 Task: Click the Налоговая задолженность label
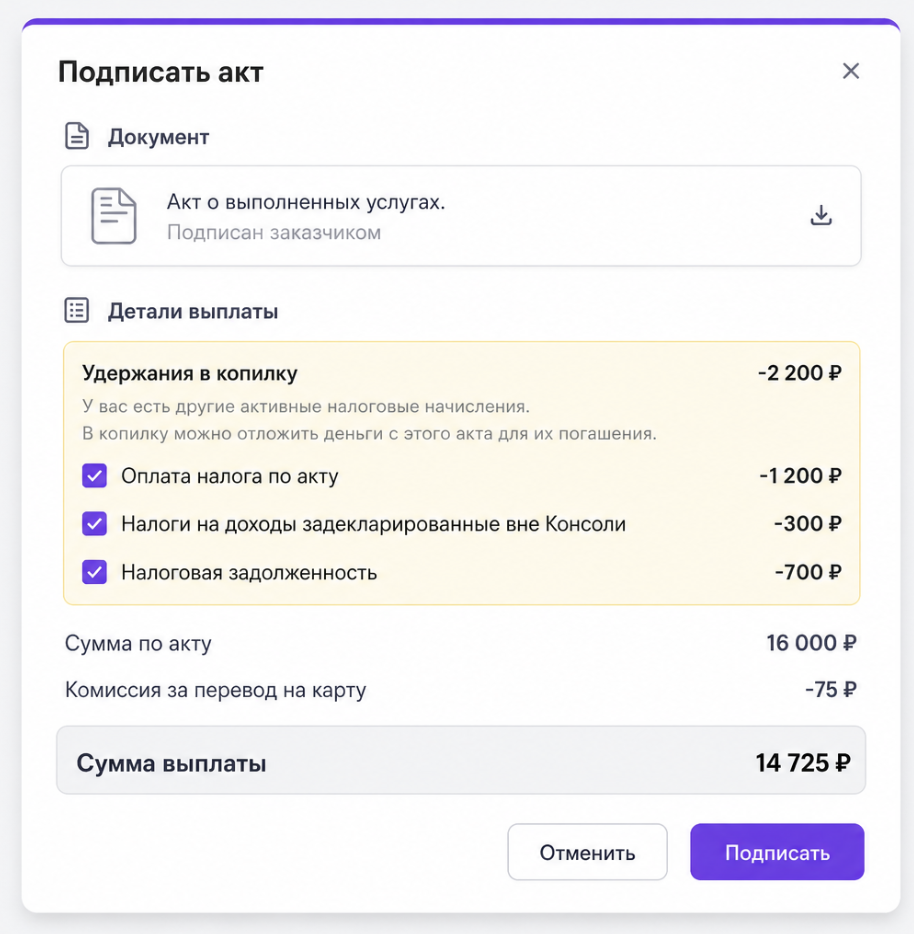tap(249, 572)
